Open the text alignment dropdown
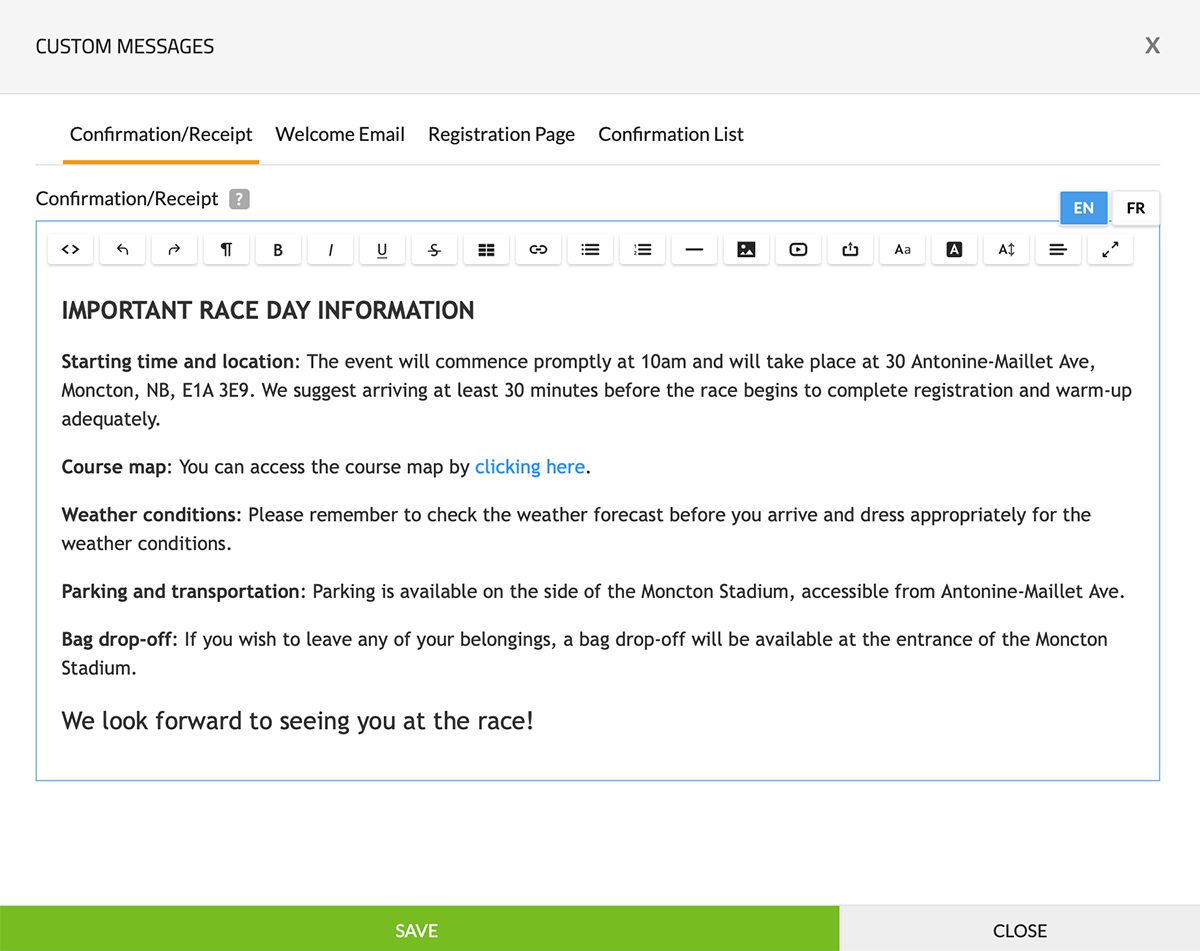The height and width of the screenshot is (951, 1200). click(x=1058, y=250)
